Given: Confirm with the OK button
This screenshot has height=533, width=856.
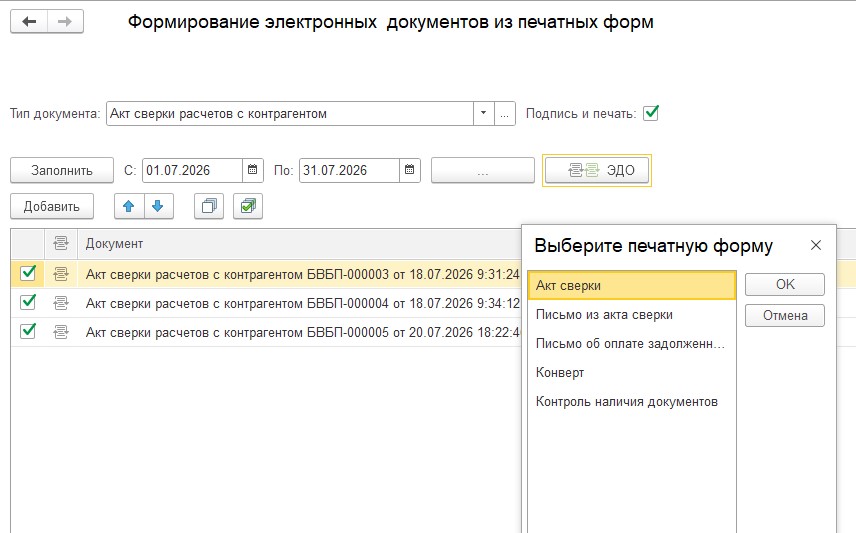Looking at the screenshot, I should tap(785, 285).
